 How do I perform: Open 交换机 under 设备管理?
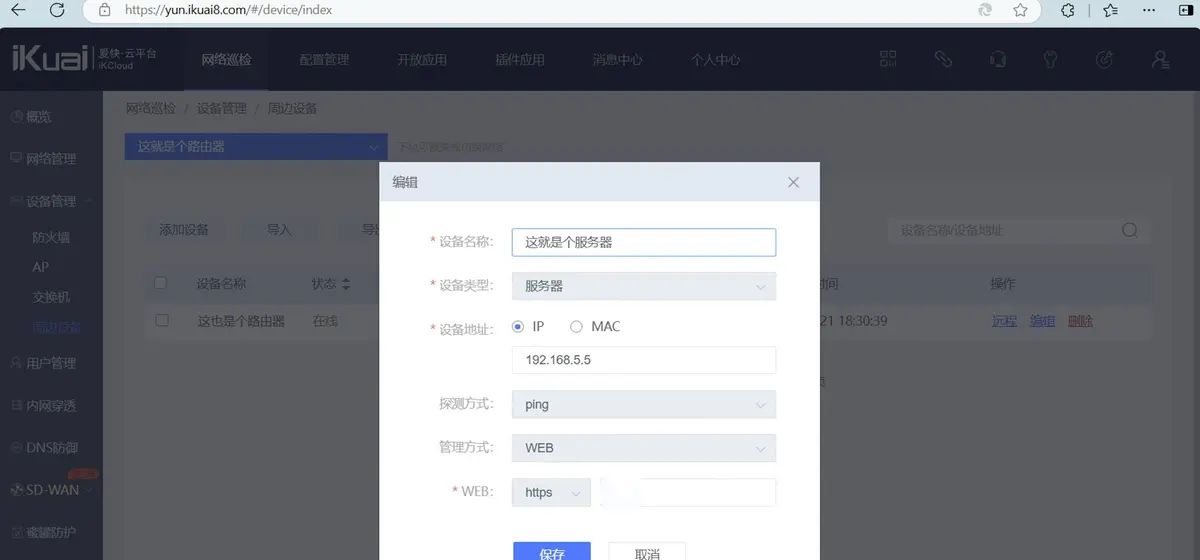click(51, 297)
